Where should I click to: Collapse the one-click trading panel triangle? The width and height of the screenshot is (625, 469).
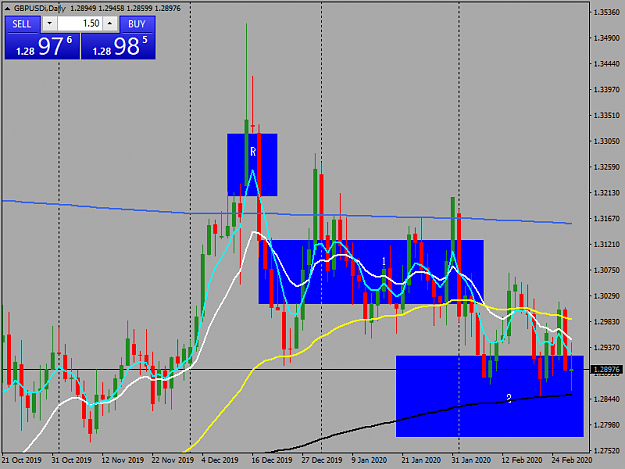tap(7, 8)
